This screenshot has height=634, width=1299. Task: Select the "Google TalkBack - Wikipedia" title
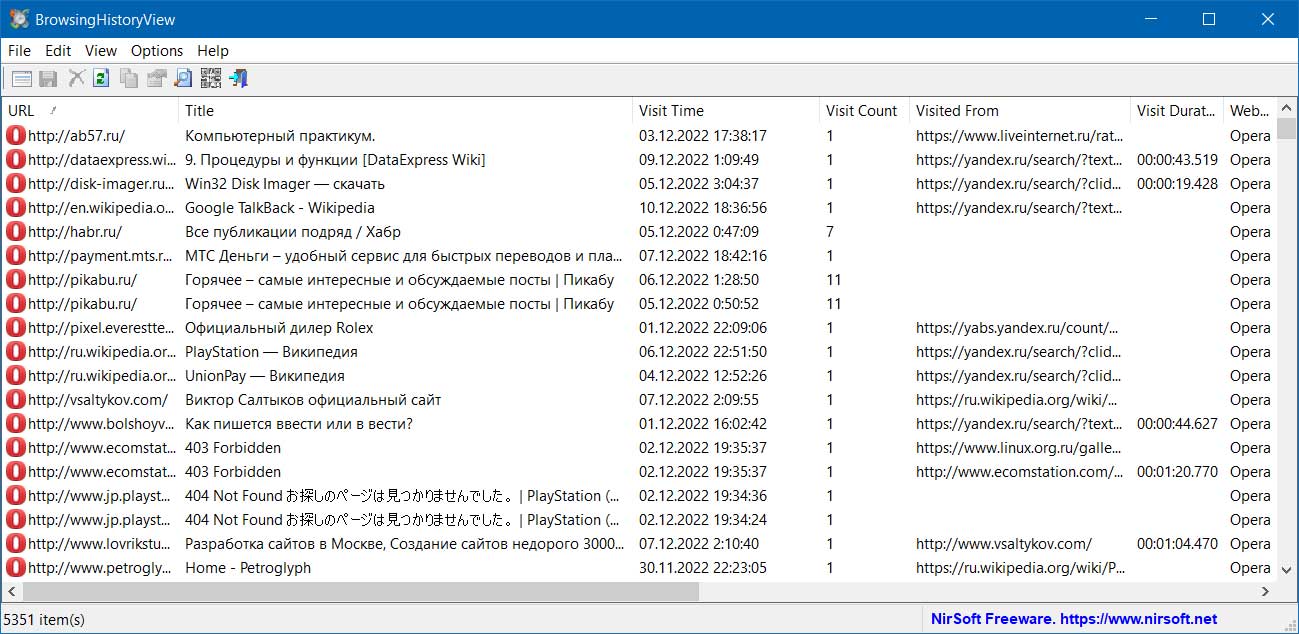[280, 207]
